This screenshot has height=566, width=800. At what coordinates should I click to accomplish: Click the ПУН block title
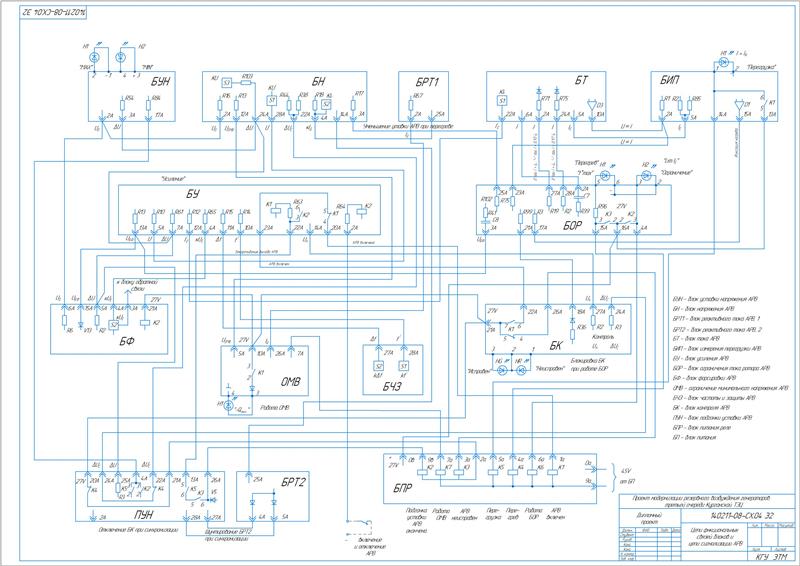[x=143, y=514]
